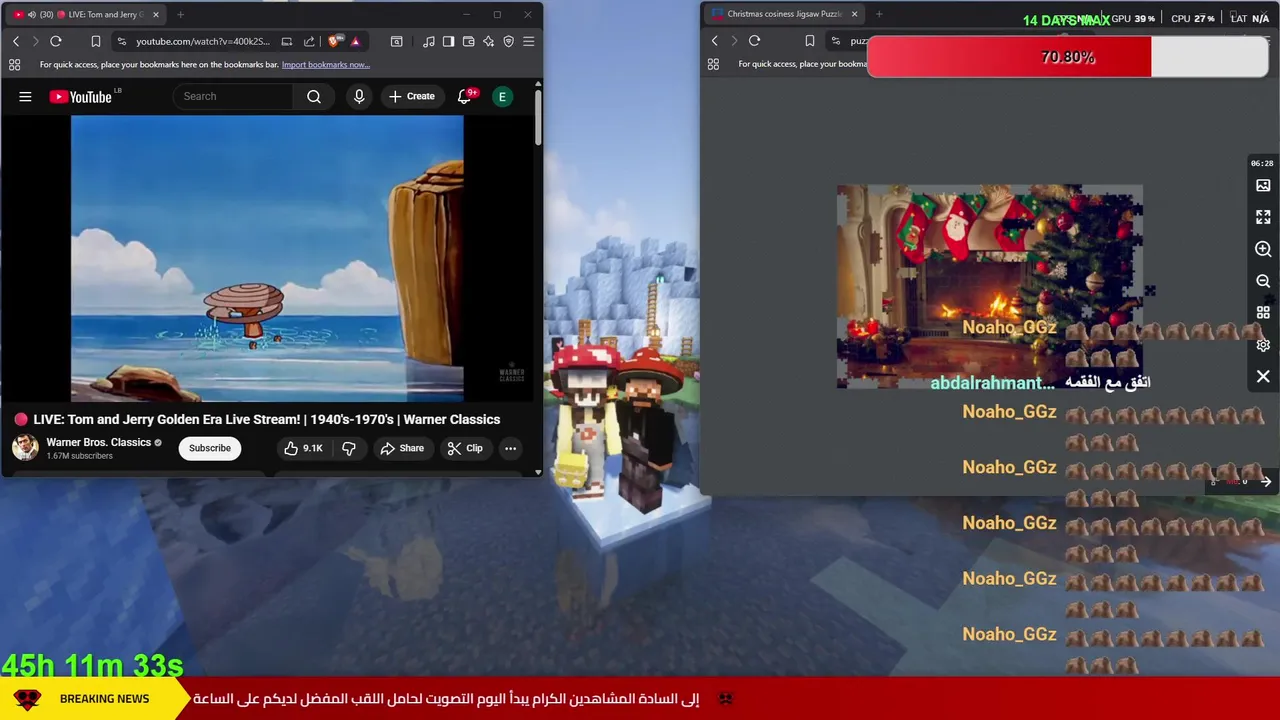
Task: Go back in the YouTube browser window
Action: [x=16, y=41]
